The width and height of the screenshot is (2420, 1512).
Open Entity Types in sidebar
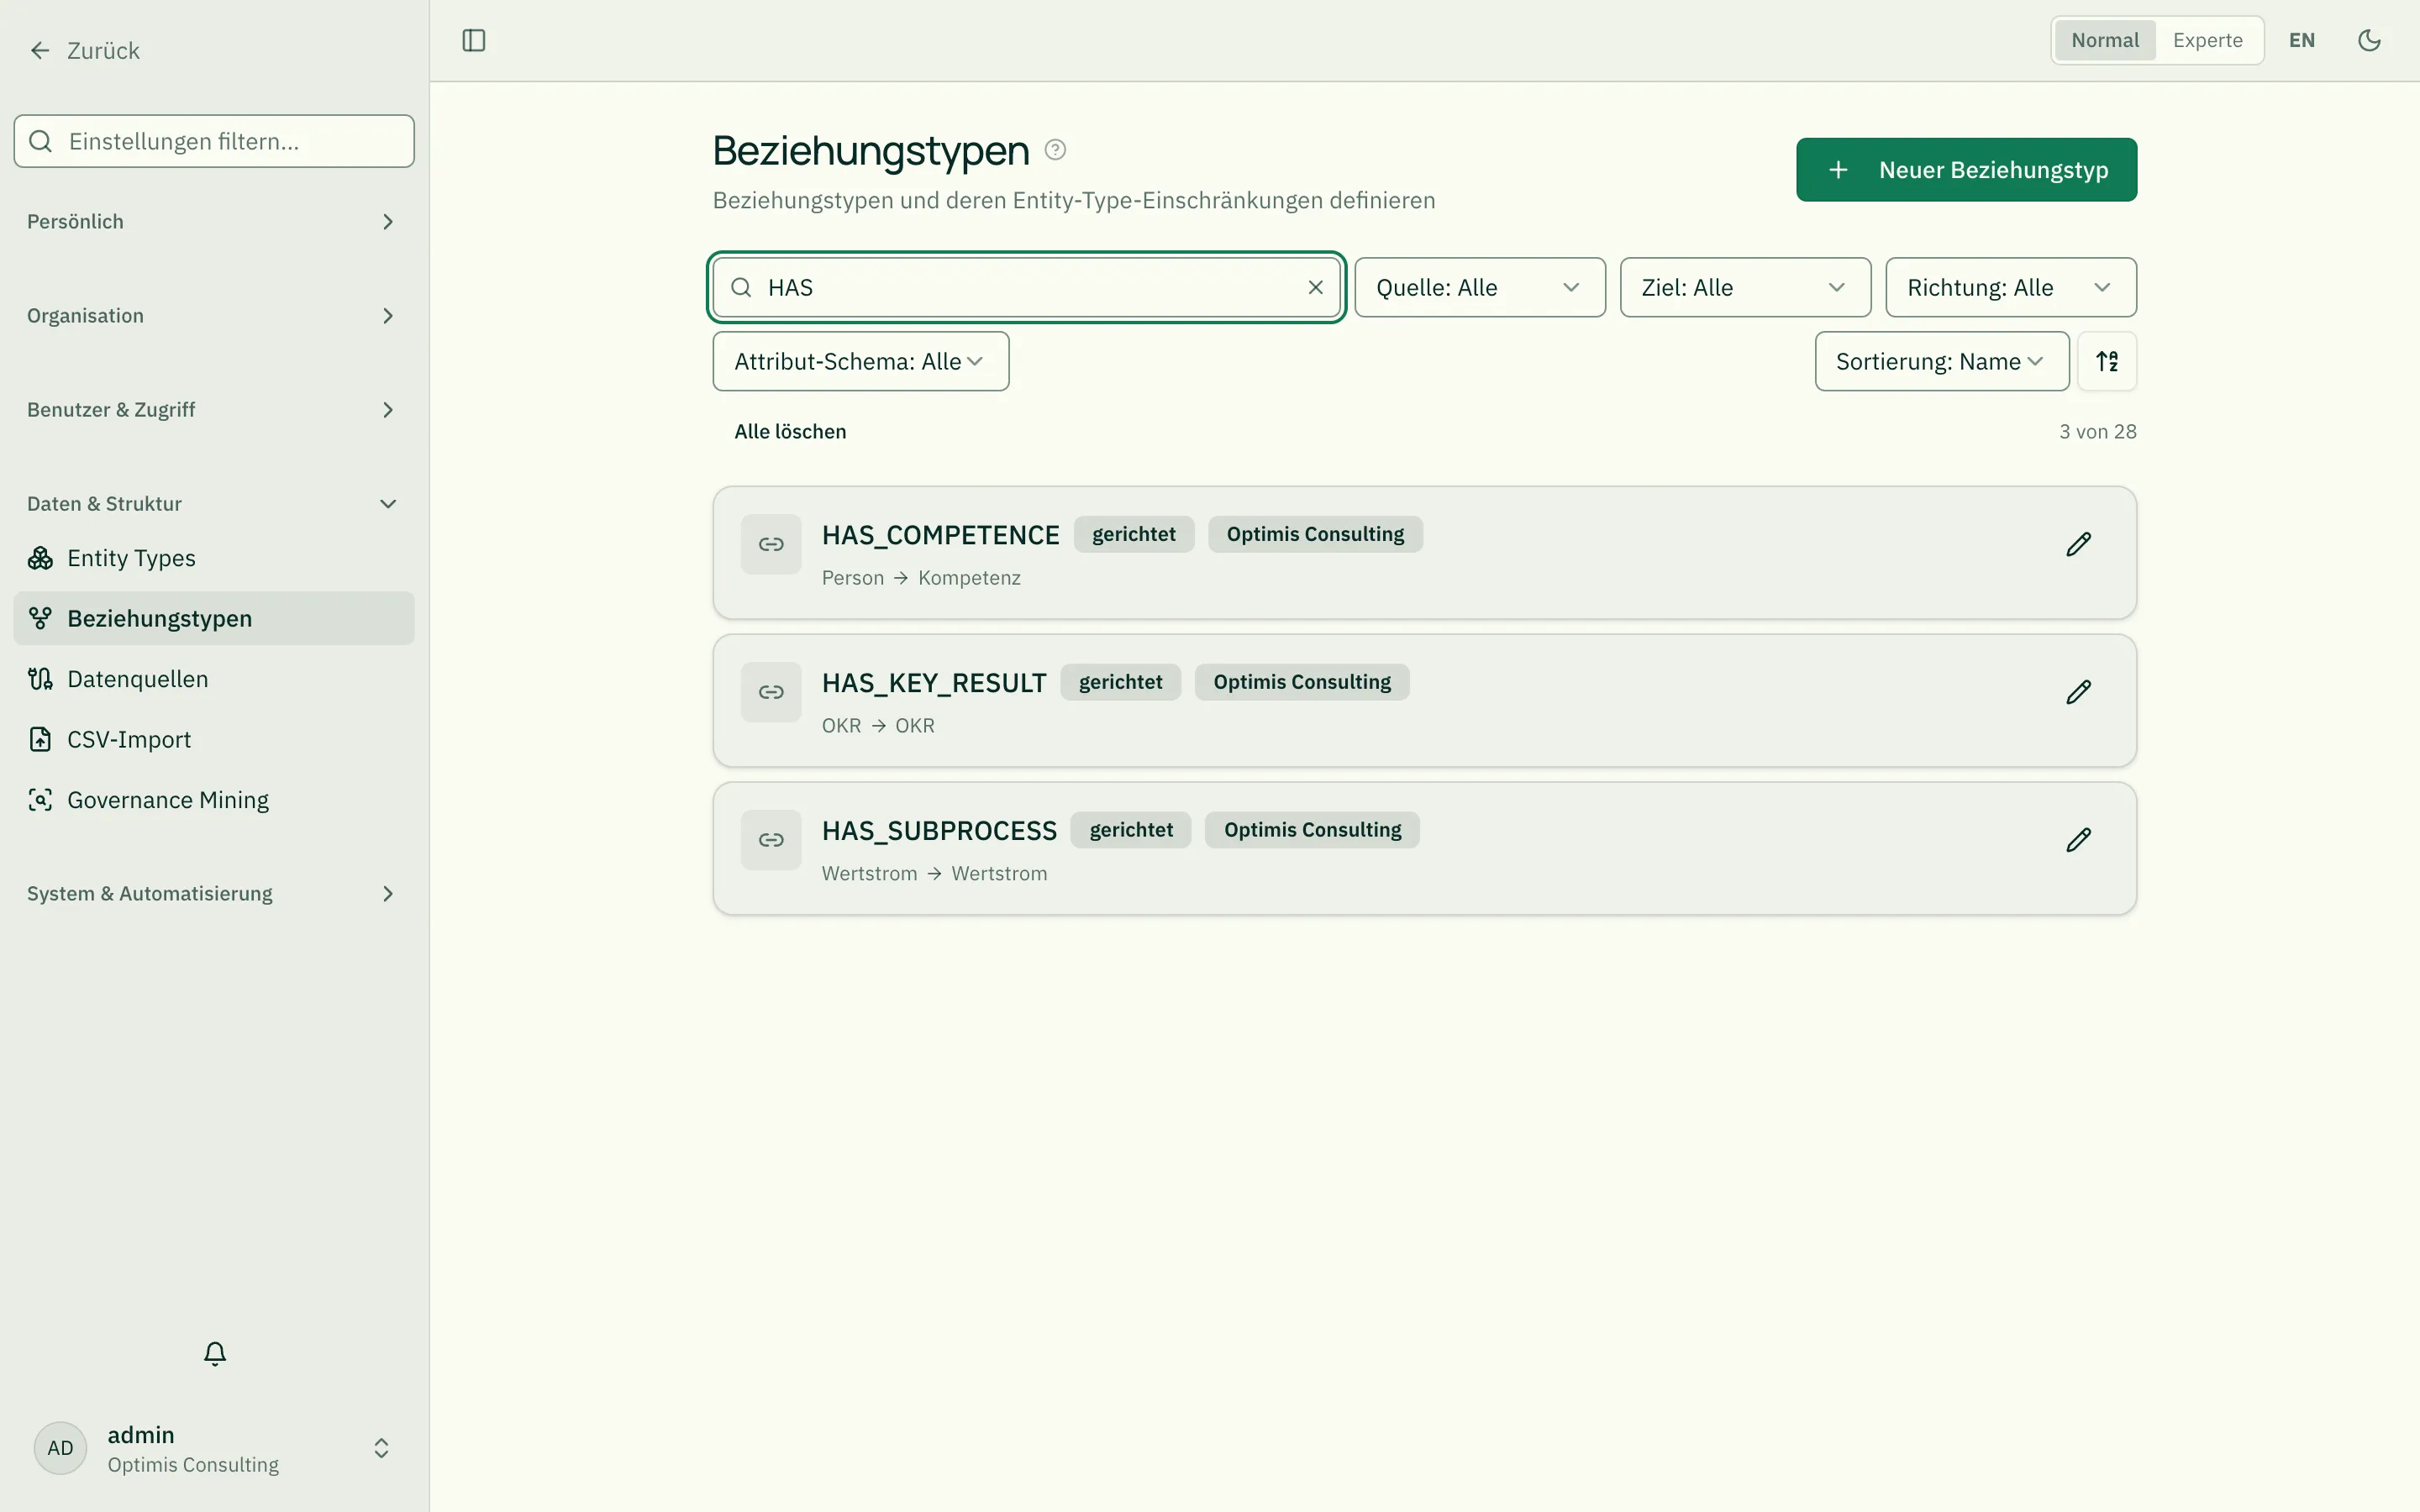[x=213, y=558]
